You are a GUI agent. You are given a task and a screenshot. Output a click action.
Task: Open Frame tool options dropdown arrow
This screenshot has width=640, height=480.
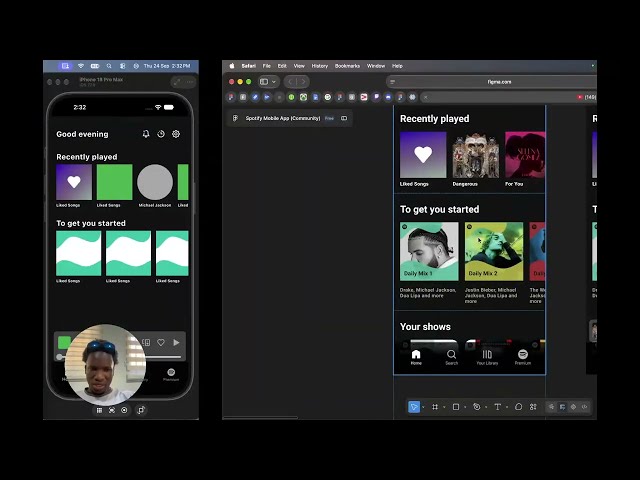[x=444, y=407]
